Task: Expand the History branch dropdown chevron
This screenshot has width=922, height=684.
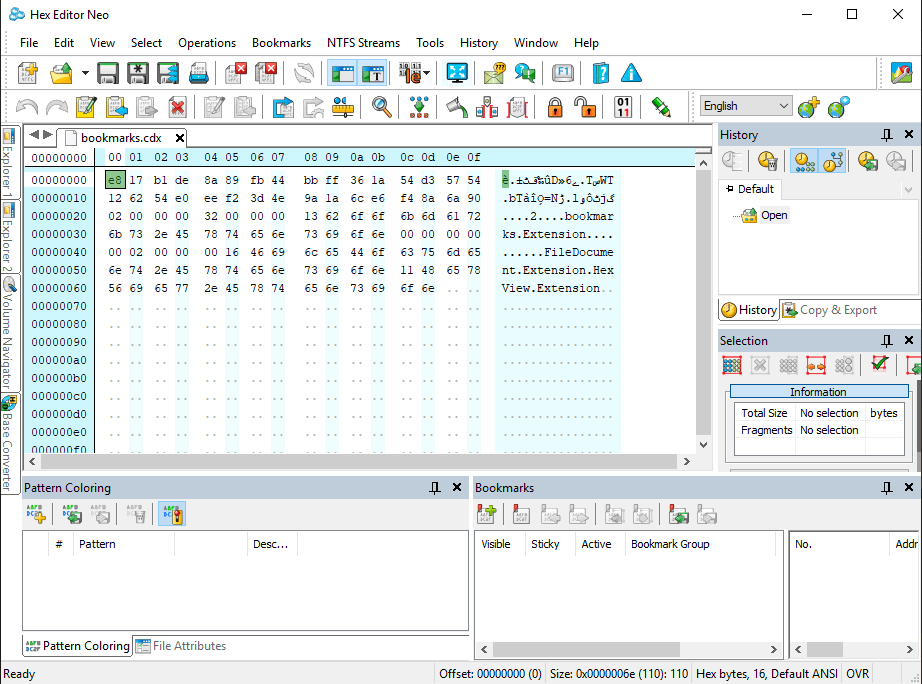Action: [x=908, y=189]
